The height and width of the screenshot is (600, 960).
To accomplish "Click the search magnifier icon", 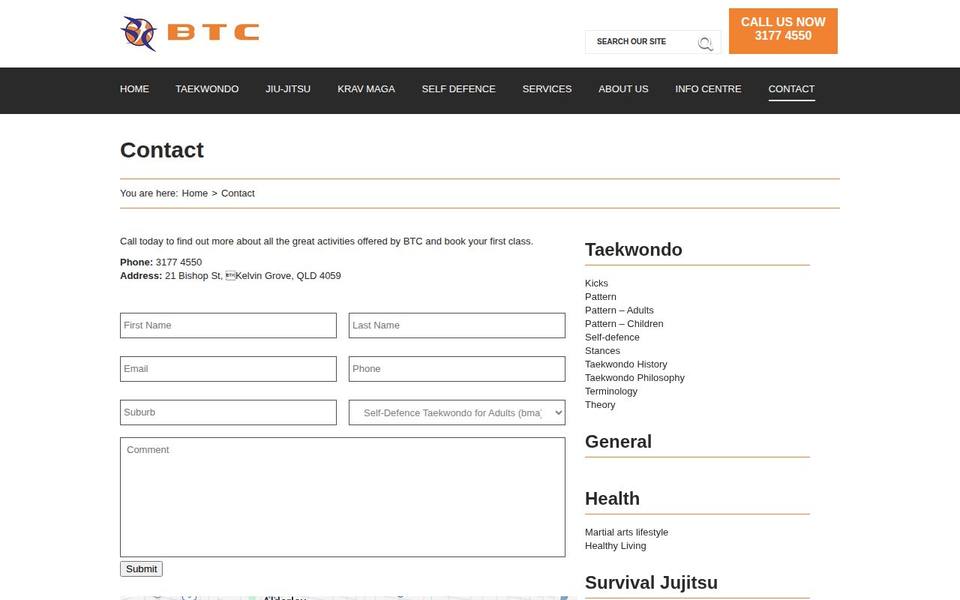I will pos(705,43).
